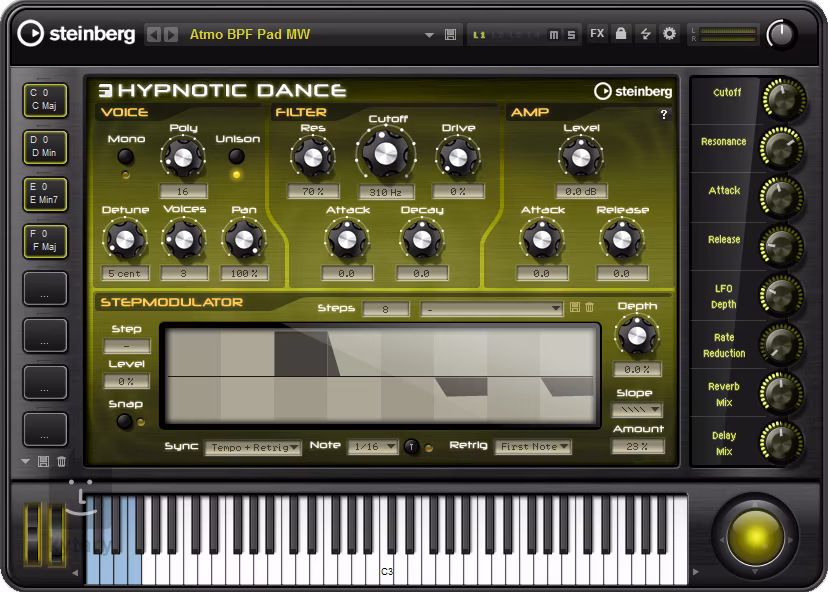Delete the step modulator pattern with trash icon
828x592 pixels.
589,308
